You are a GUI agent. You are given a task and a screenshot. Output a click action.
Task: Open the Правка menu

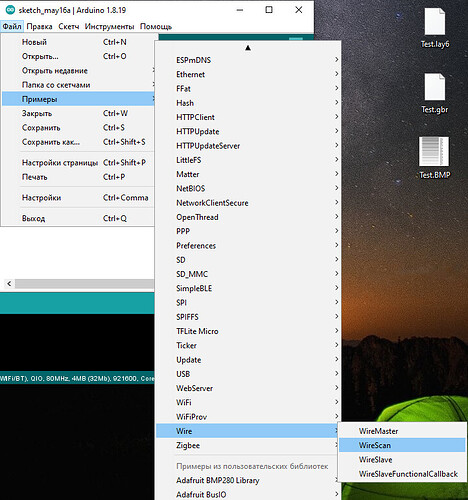coord(39,26)
